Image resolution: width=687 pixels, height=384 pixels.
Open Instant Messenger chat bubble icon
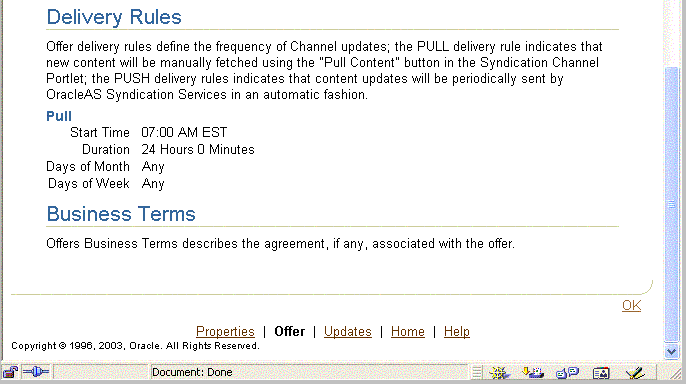(x=567, y=373)
